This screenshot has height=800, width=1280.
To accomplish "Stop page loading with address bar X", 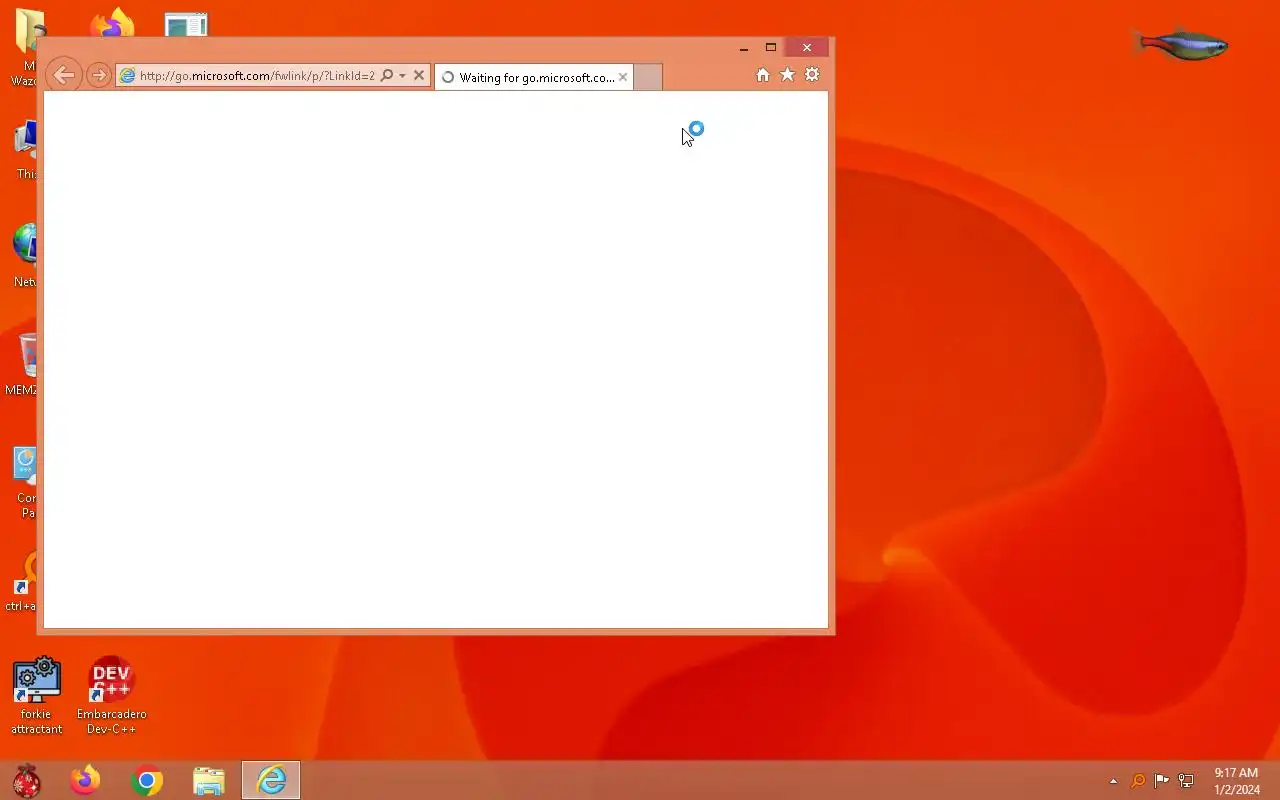I will point(419,75).
